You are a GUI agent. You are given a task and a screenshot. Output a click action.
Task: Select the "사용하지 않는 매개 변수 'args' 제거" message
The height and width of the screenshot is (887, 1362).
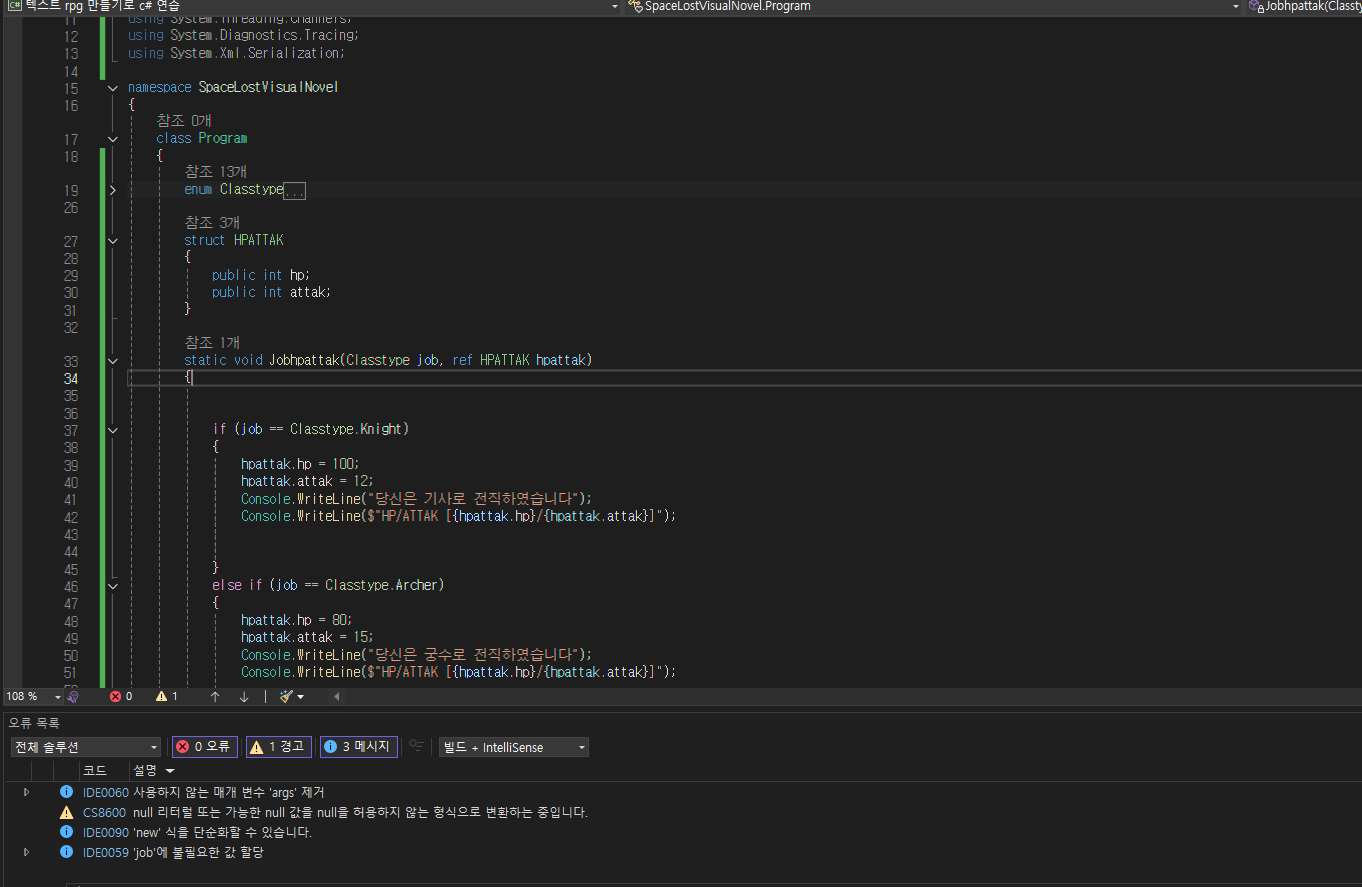(229, 792)
